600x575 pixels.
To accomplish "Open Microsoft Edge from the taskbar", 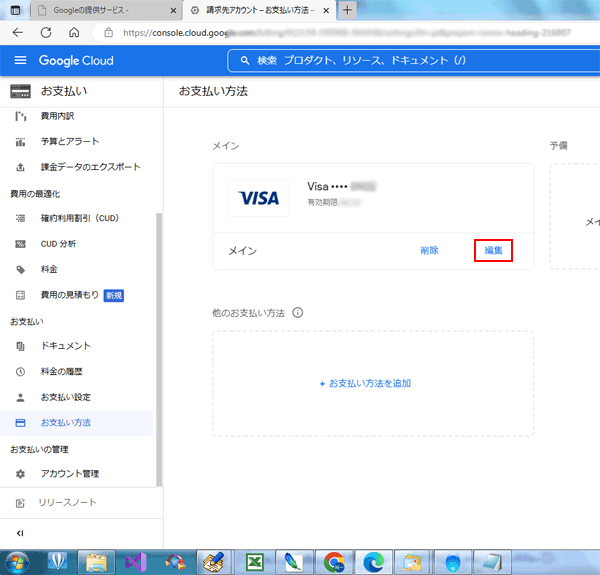I will tap(373, 562).
